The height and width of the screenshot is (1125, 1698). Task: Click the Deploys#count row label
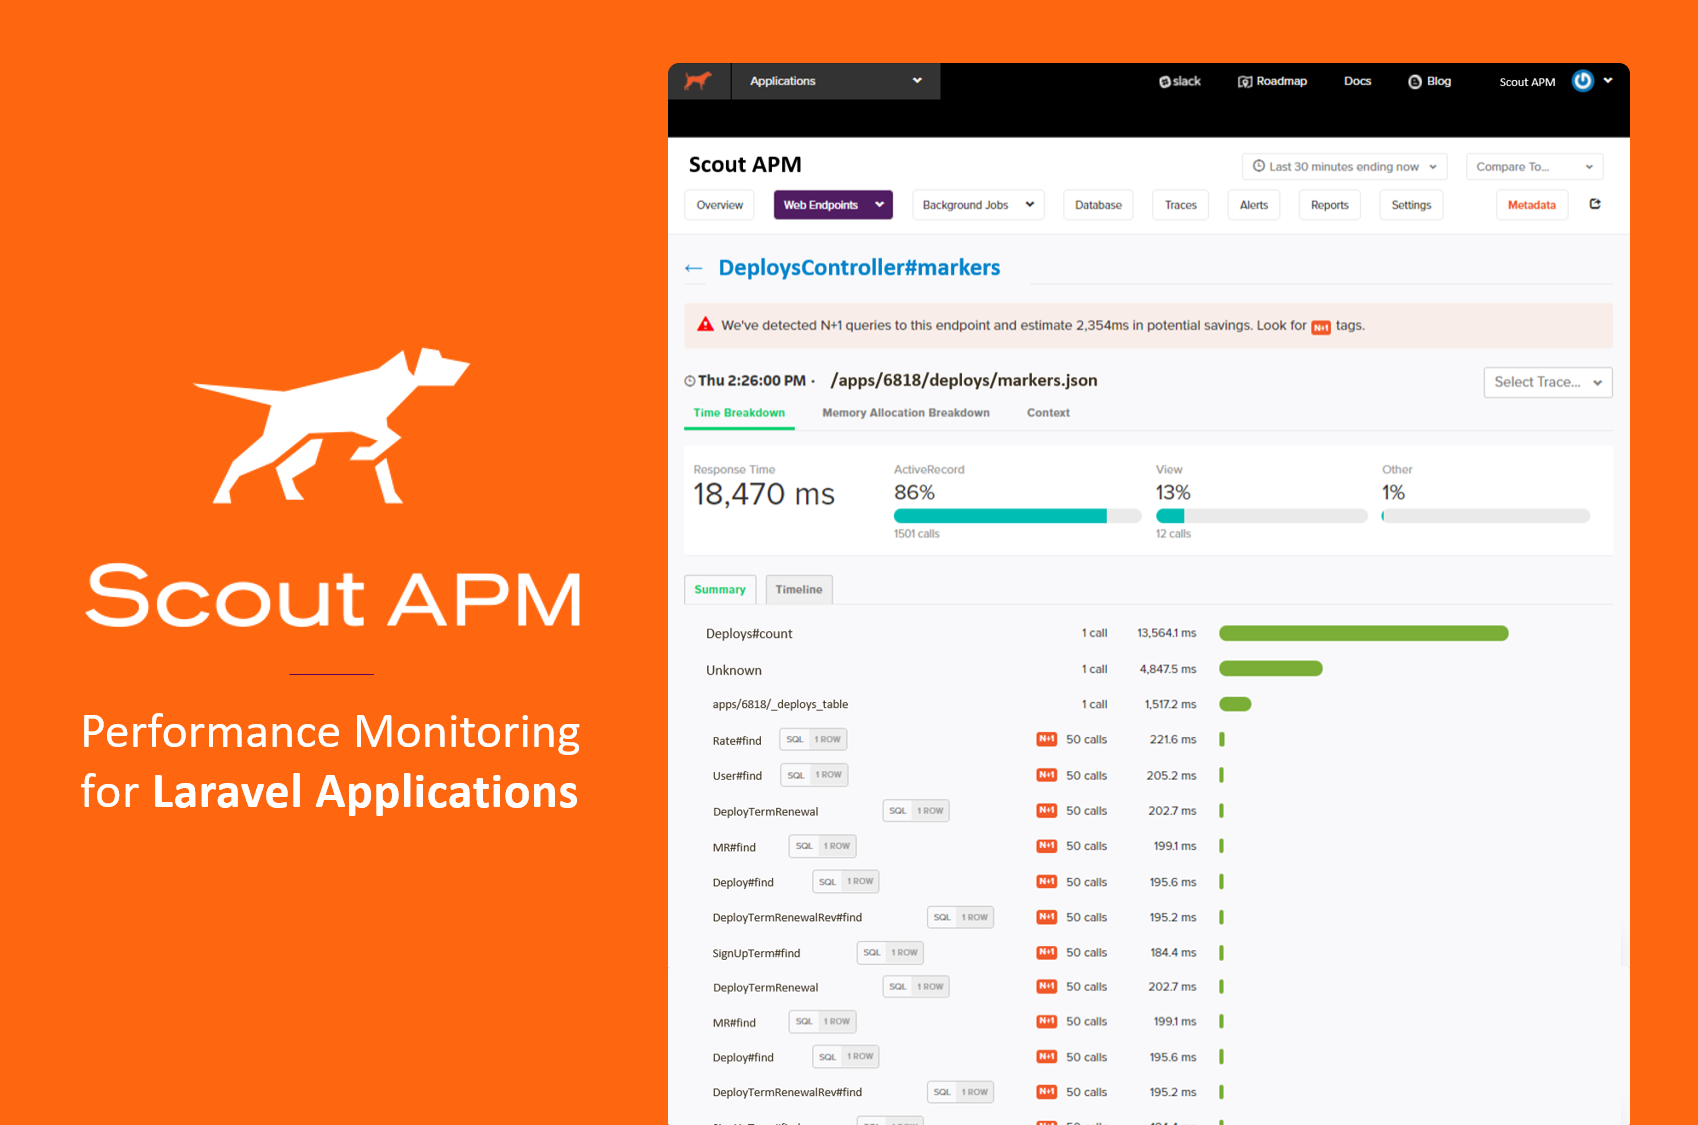click(x=749, y=634)
